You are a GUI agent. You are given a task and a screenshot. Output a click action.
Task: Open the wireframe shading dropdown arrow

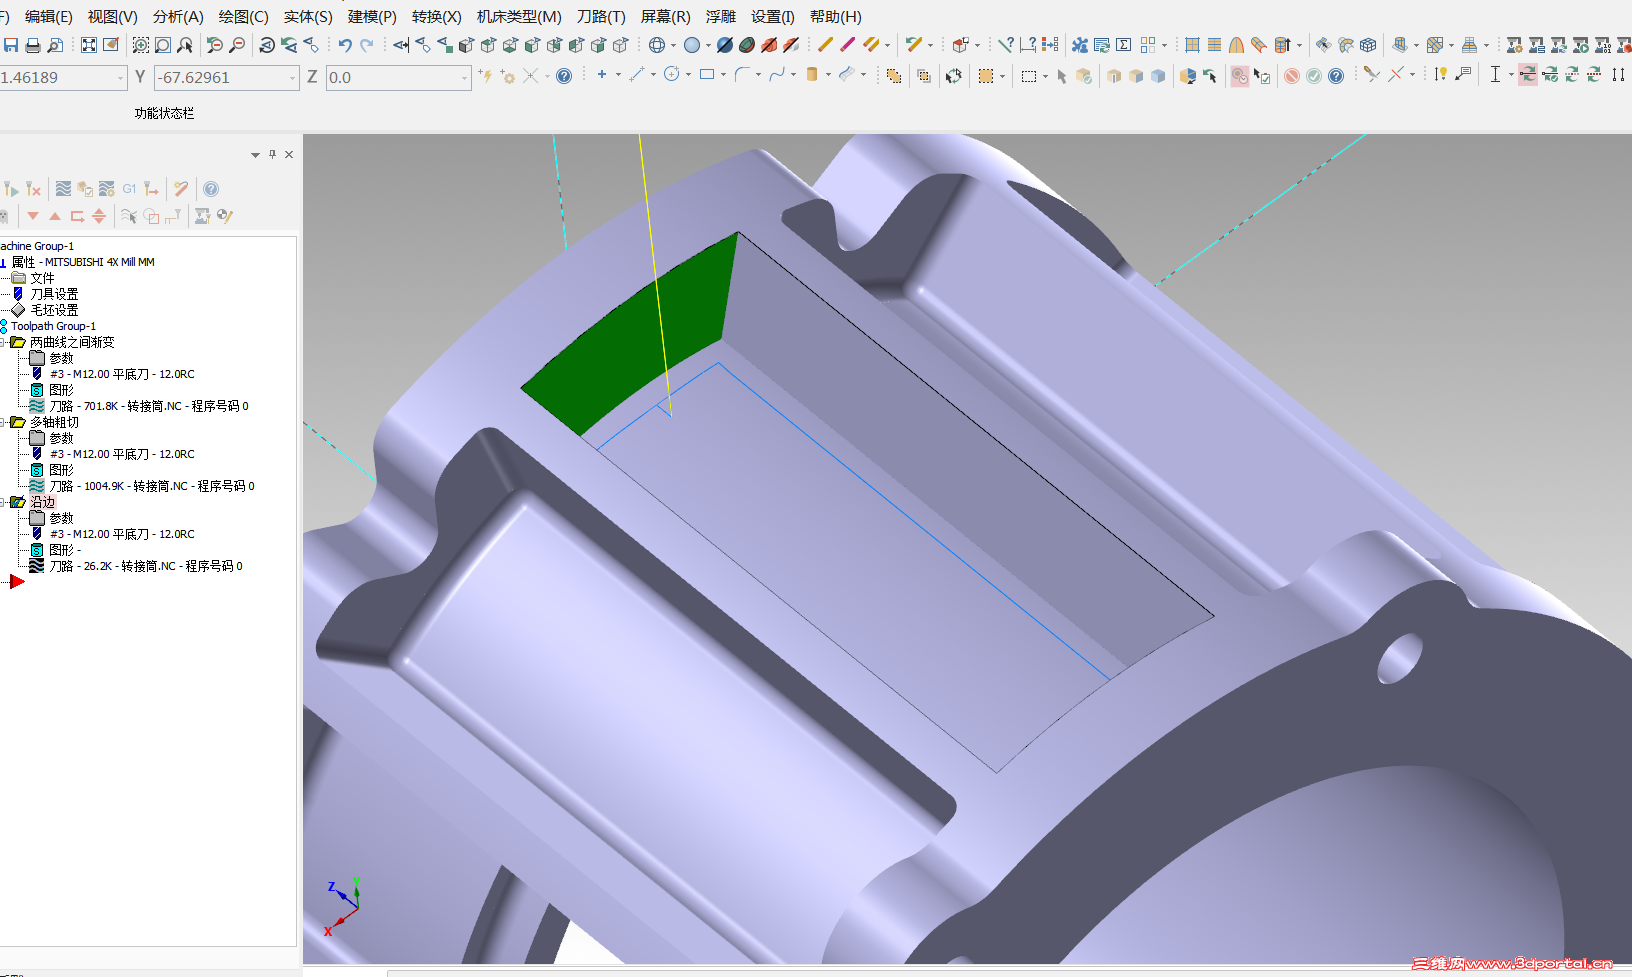[673, 45]
